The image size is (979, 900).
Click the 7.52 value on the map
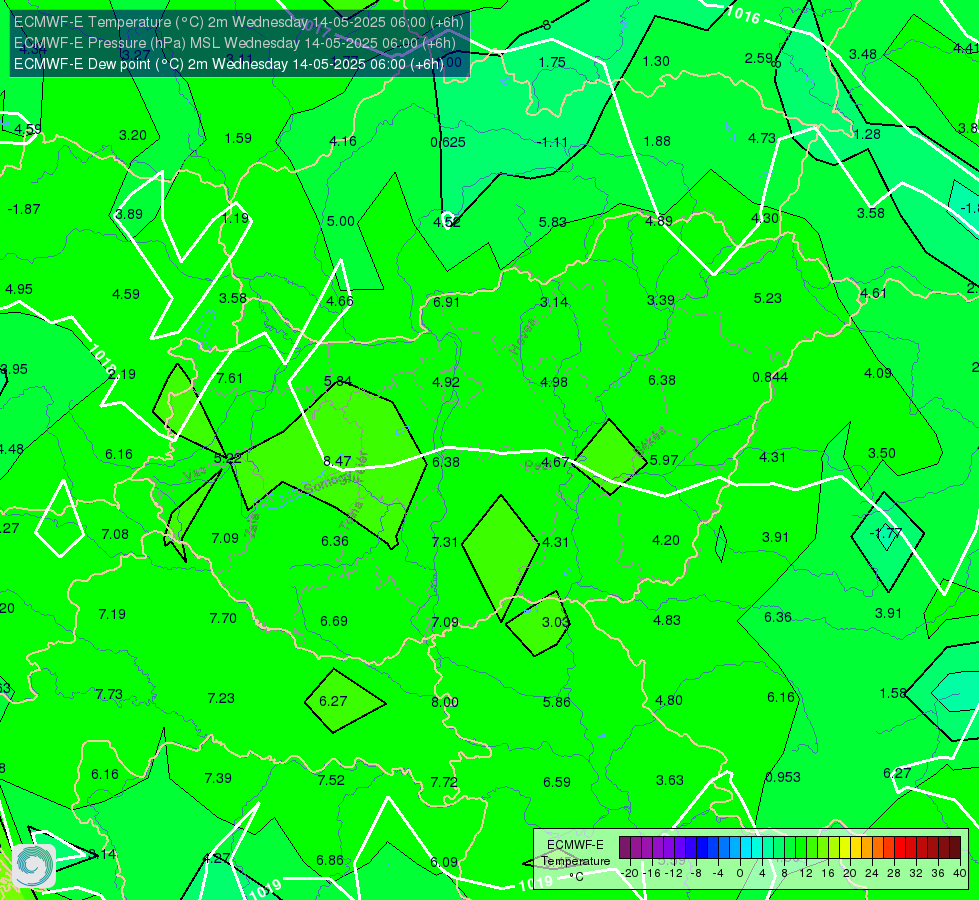331,780
